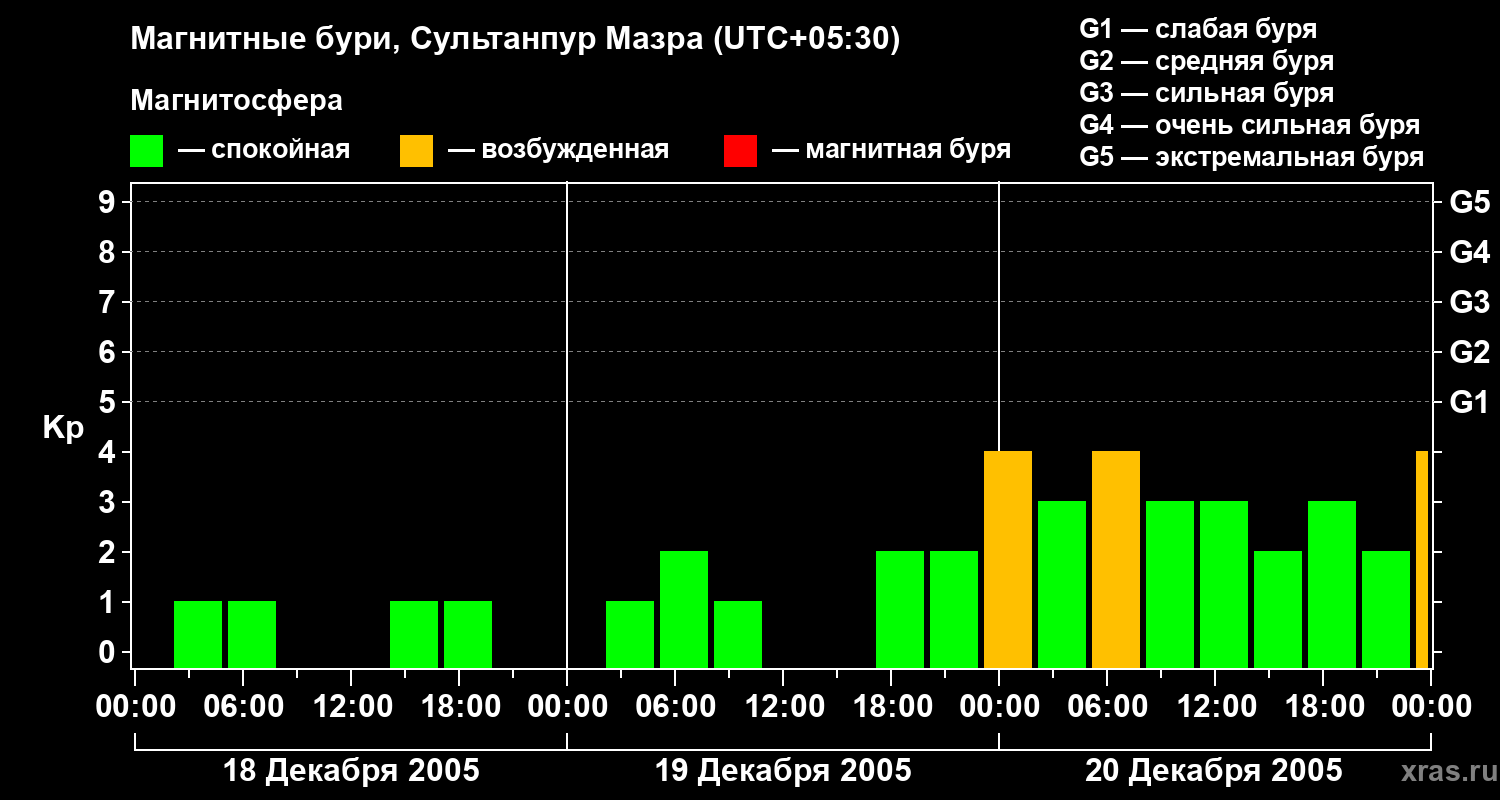Click the G5 label on the right axis

pyautogui.click(x=1470, y=202)
